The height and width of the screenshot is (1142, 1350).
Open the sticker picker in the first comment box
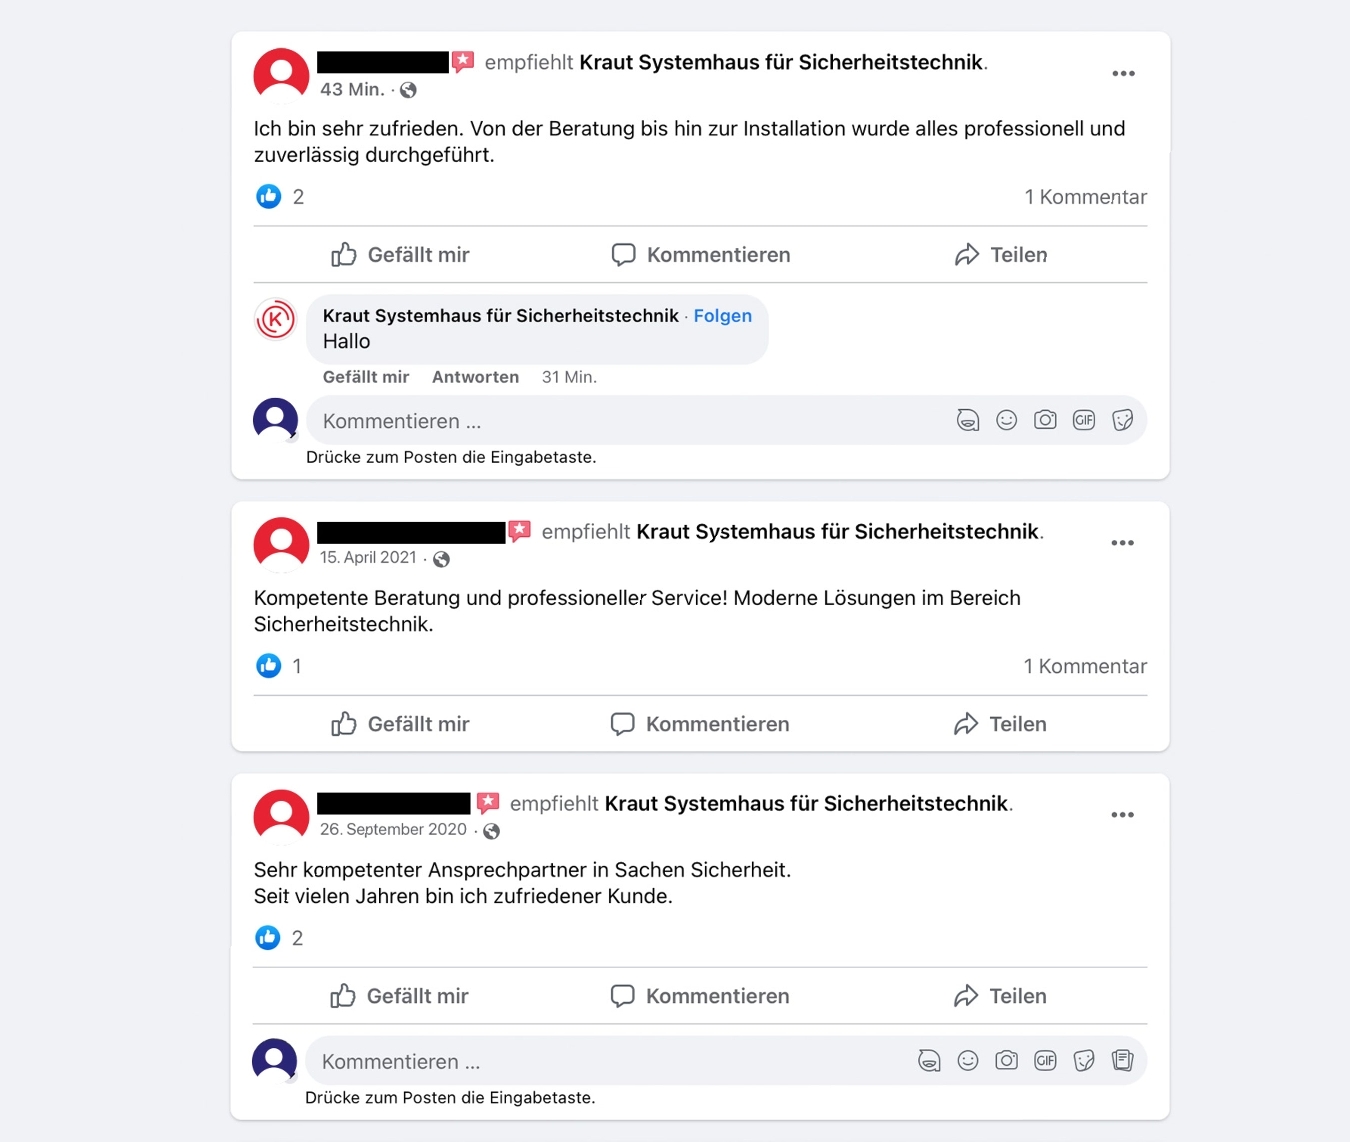point(1123,420)
